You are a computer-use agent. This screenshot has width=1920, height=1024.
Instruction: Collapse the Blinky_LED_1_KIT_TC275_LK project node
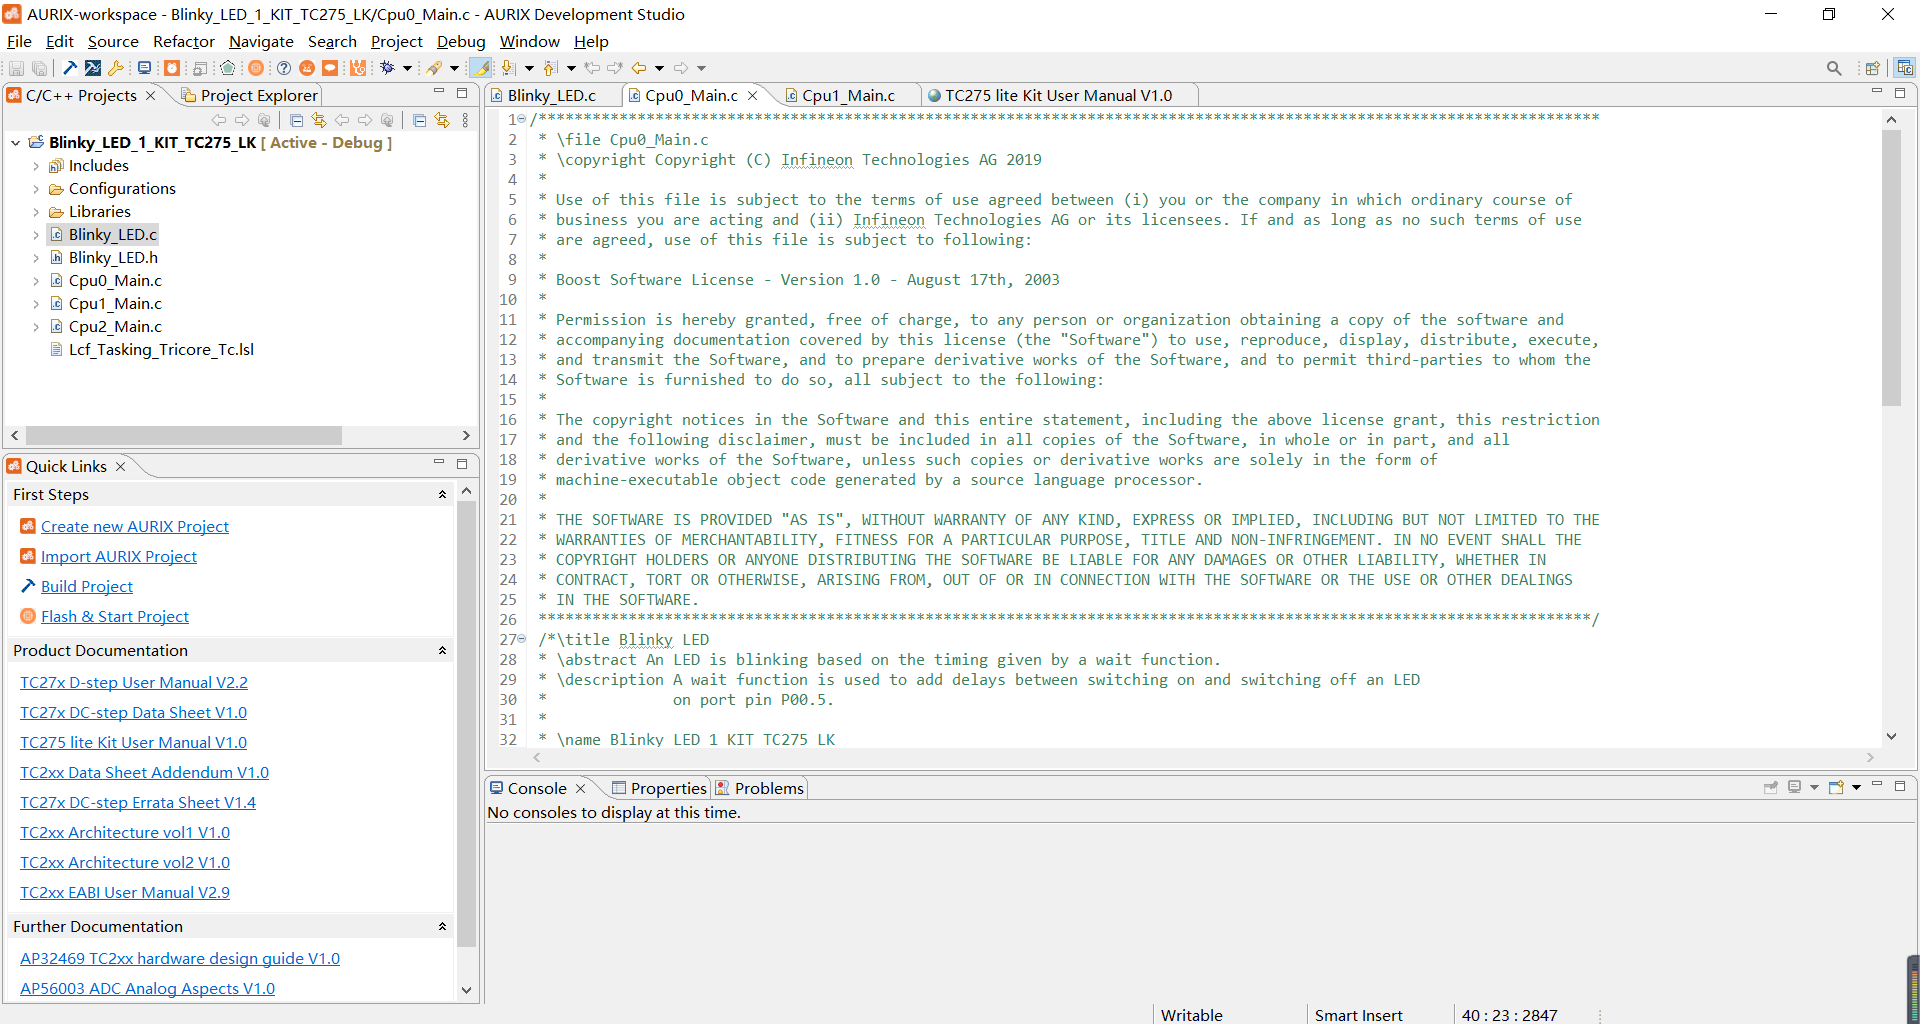(15, 143)
